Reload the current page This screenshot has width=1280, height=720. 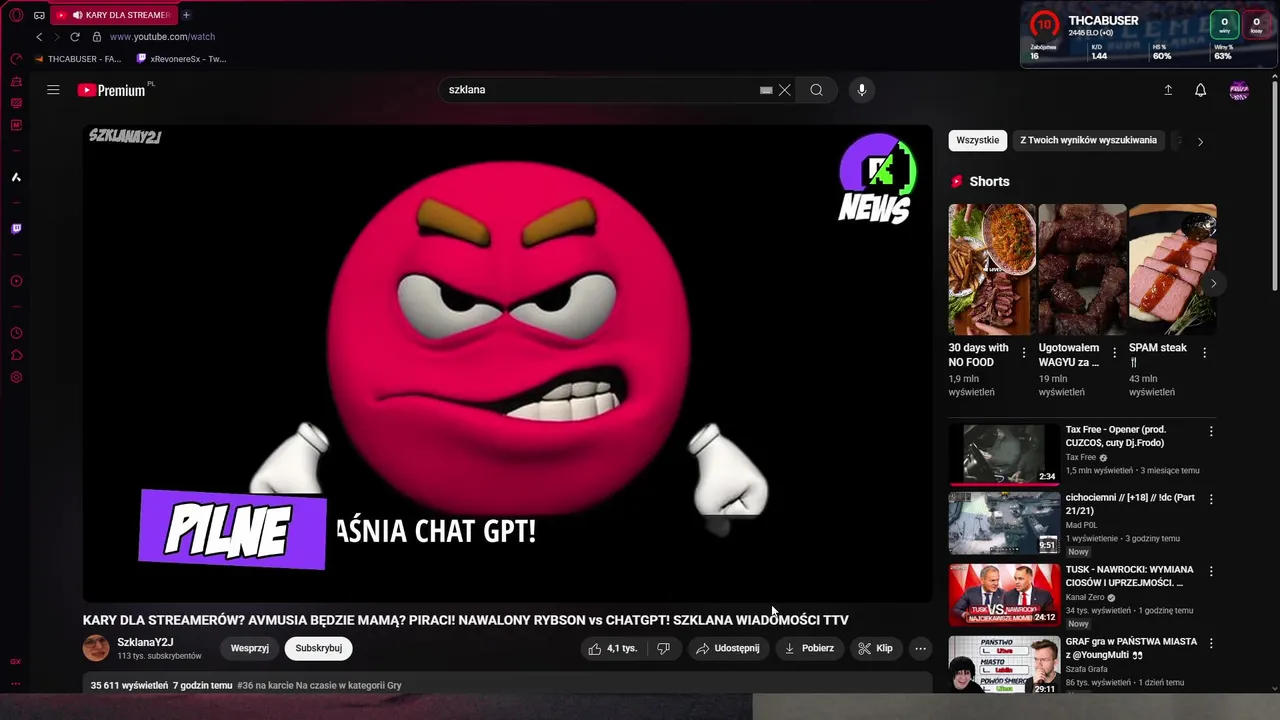(75, 37)
